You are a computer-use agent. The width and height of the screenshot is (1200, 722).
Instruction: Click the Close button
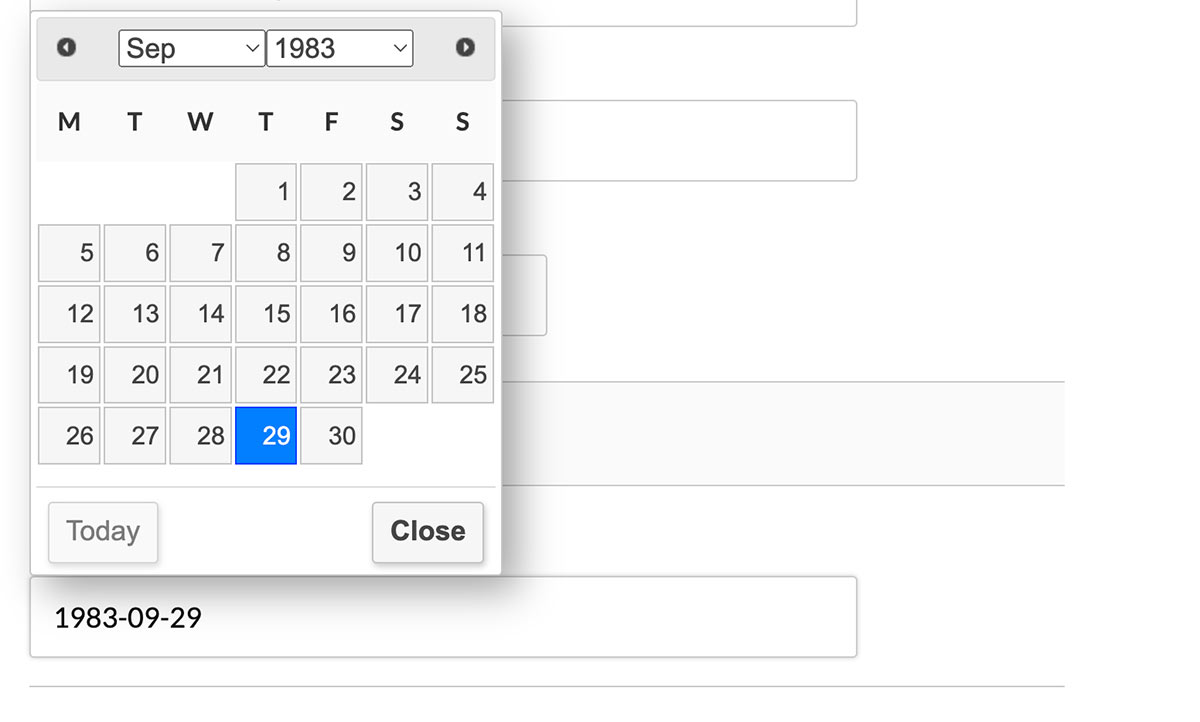pyautogui.click(x=427, y=532)
